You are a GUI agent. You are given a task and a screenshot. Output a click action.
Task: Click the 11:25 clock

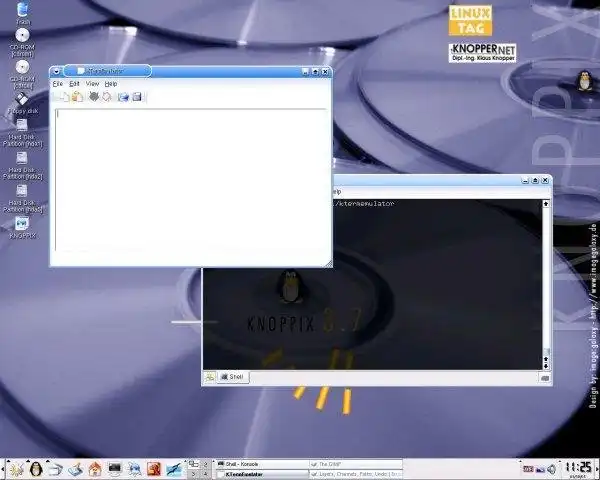click(578, 468)
